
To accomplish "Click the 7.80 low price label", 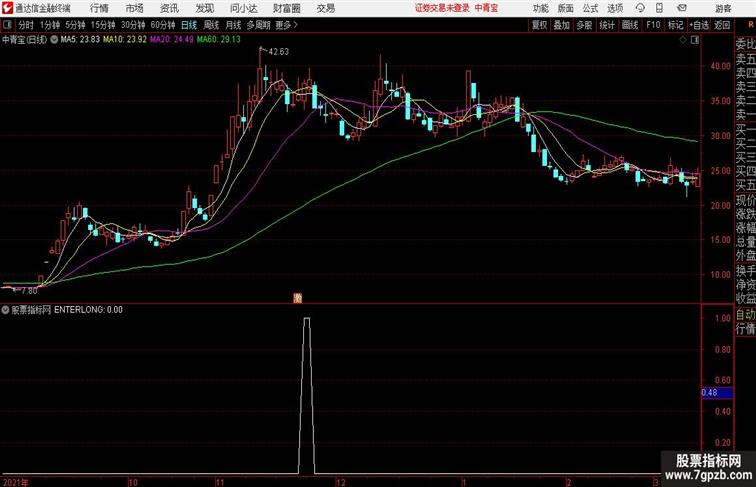I will pyautogui.click(x=29, y=291).
